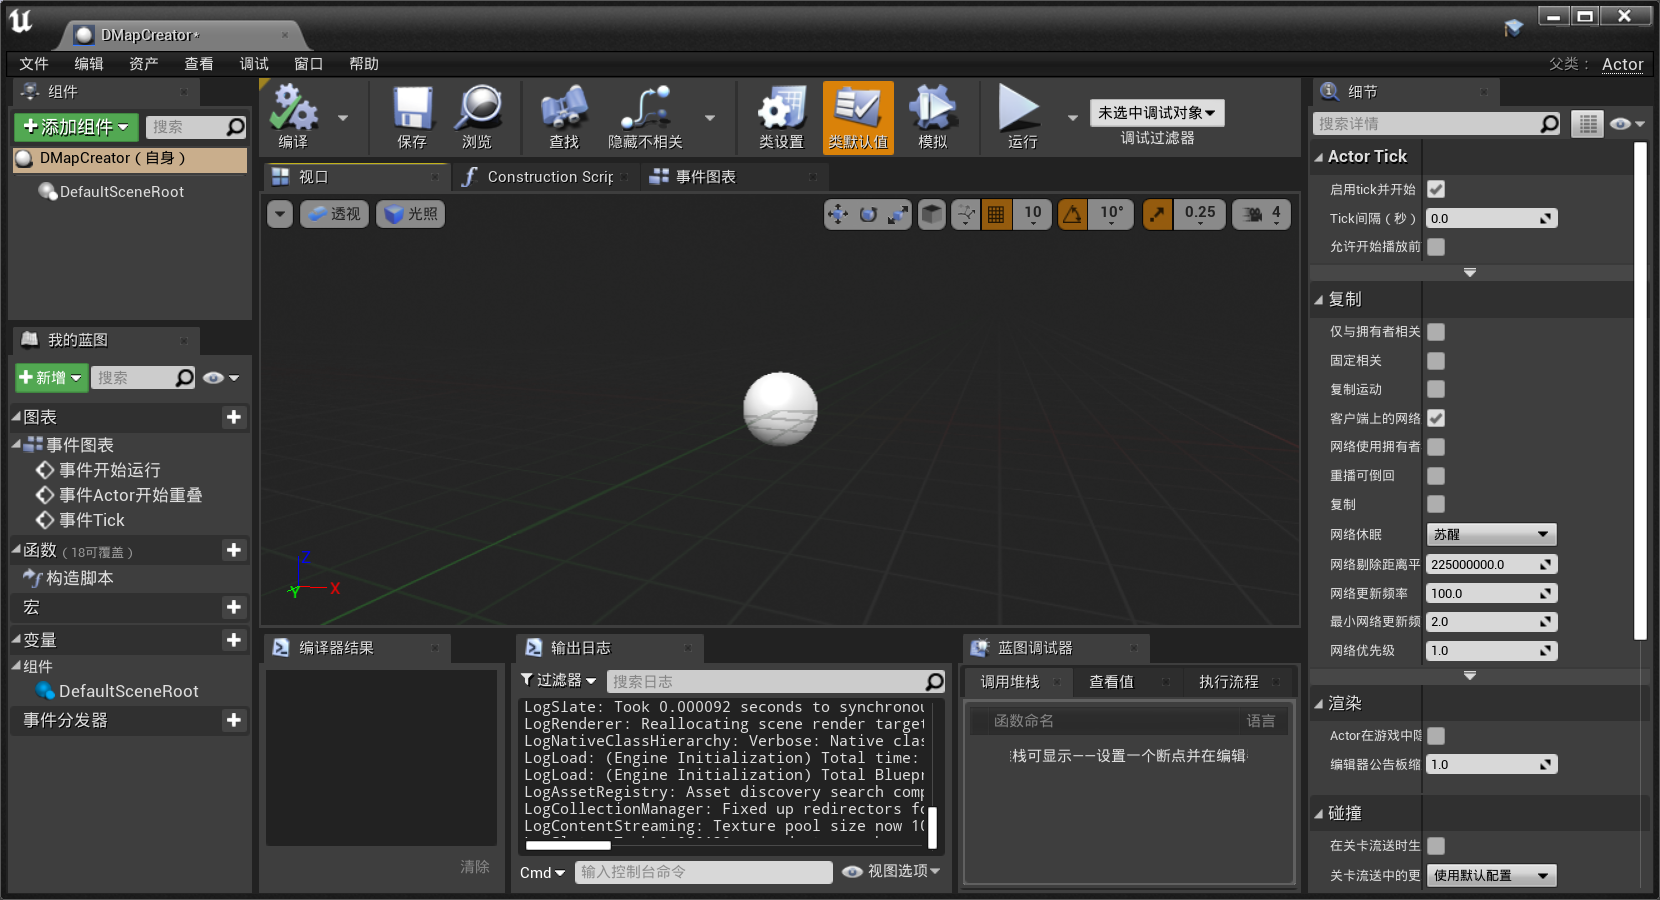Click the eye visibility toggle in 我的蓝图 panel

[x=213, y=377]
